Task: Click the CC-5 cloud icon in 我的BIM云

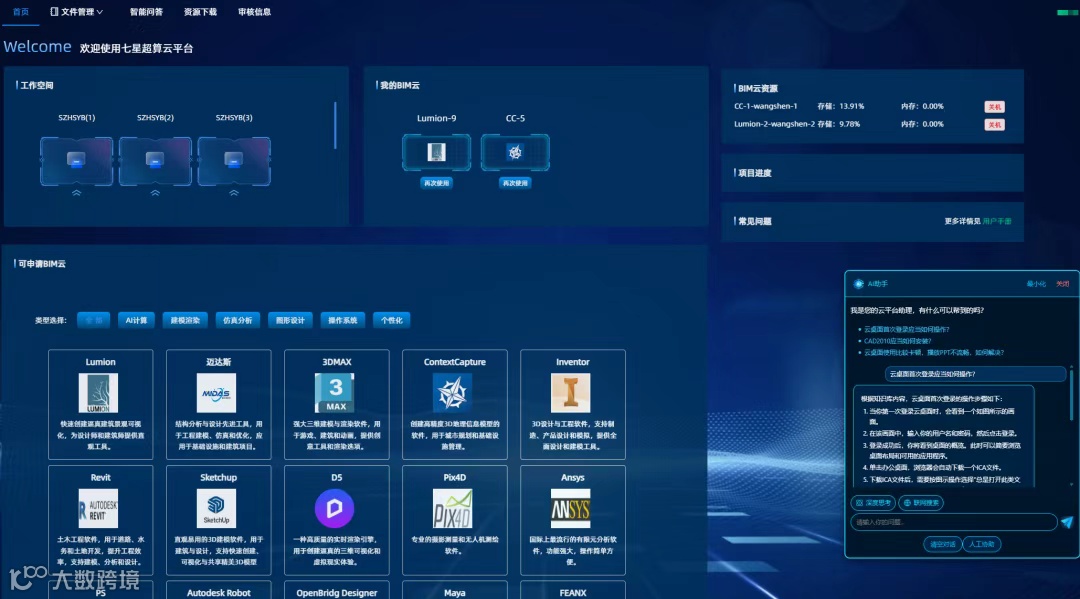Action: (x=515, y=152)
